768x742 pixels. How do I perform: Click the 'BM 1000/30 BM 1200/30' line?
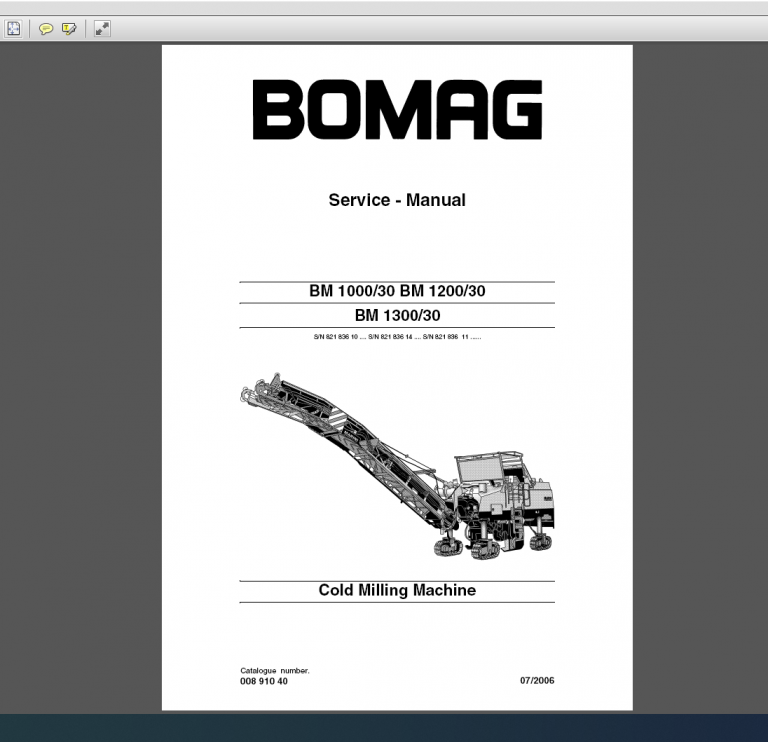click(x=397, y=291)
